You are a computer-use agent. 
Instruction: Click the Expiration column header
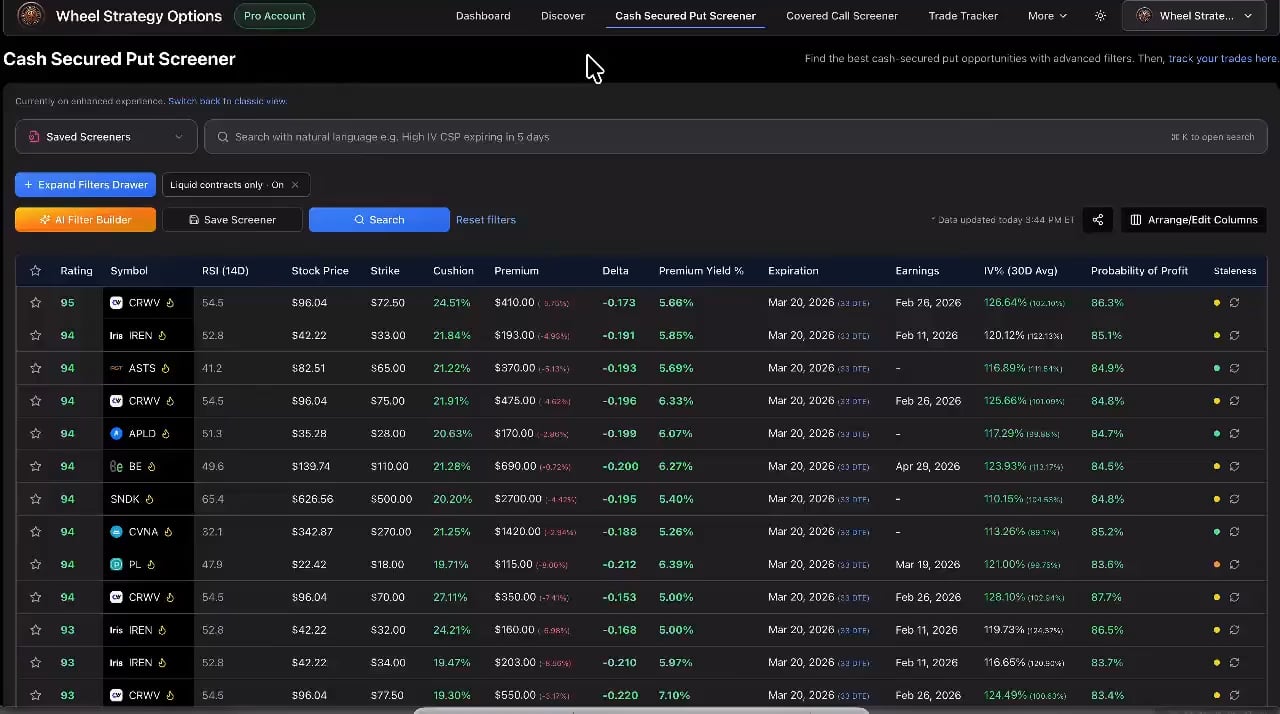[x=793, y=271]
